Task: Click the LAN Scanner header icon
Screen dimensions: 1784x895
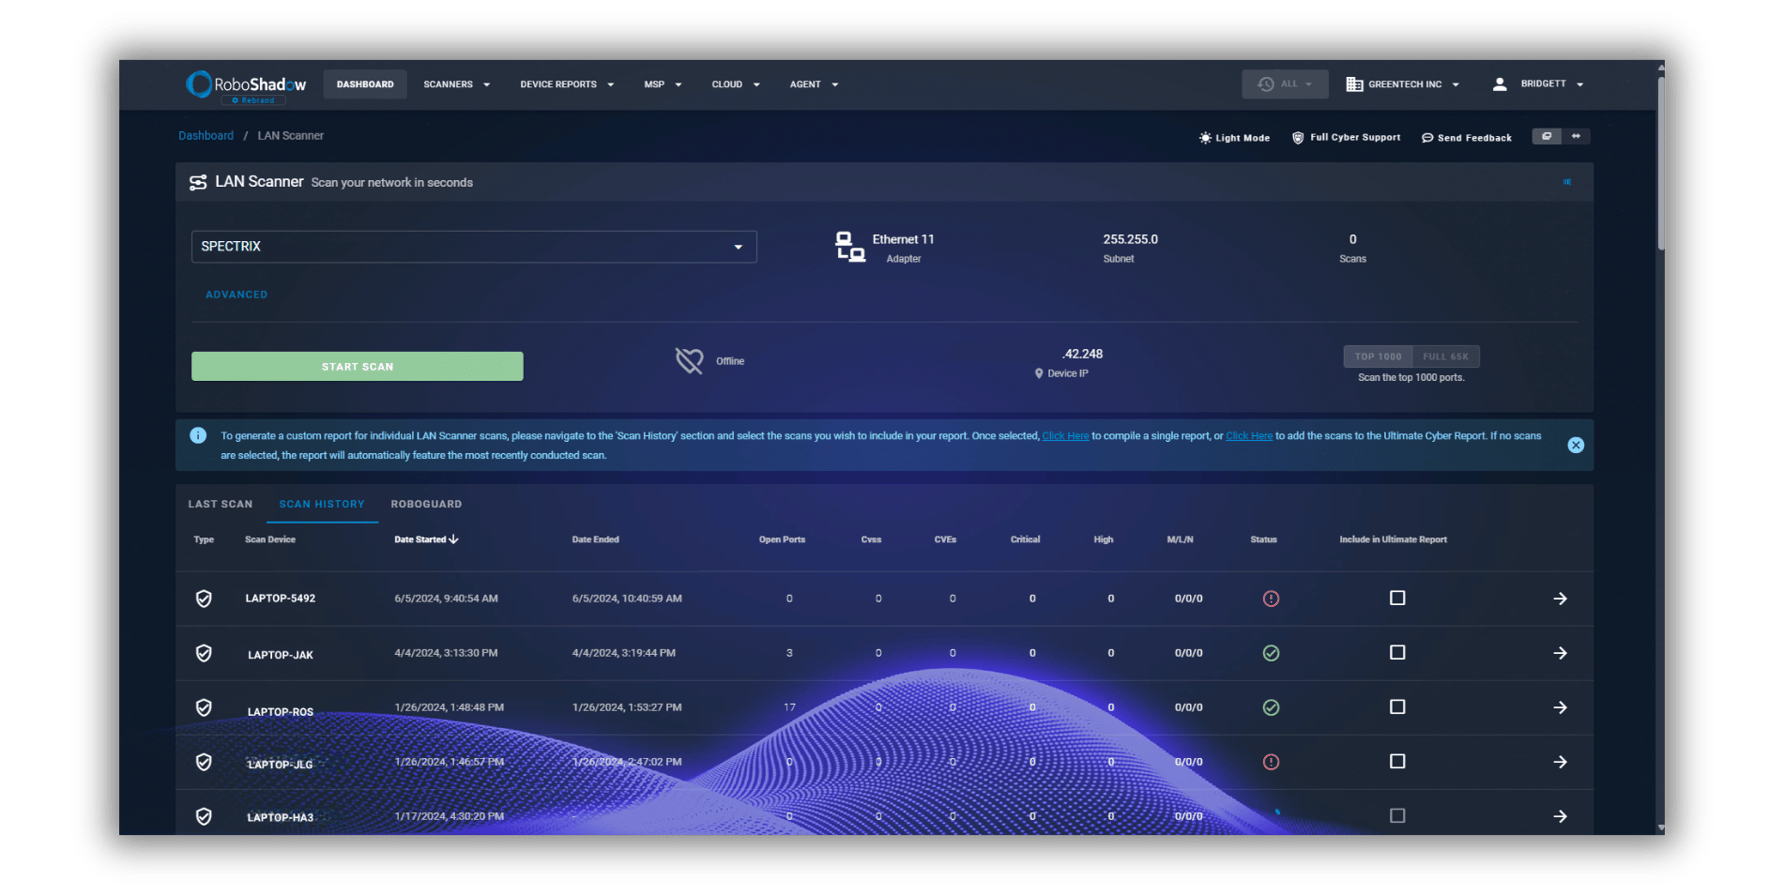Action: click(198, 182)
